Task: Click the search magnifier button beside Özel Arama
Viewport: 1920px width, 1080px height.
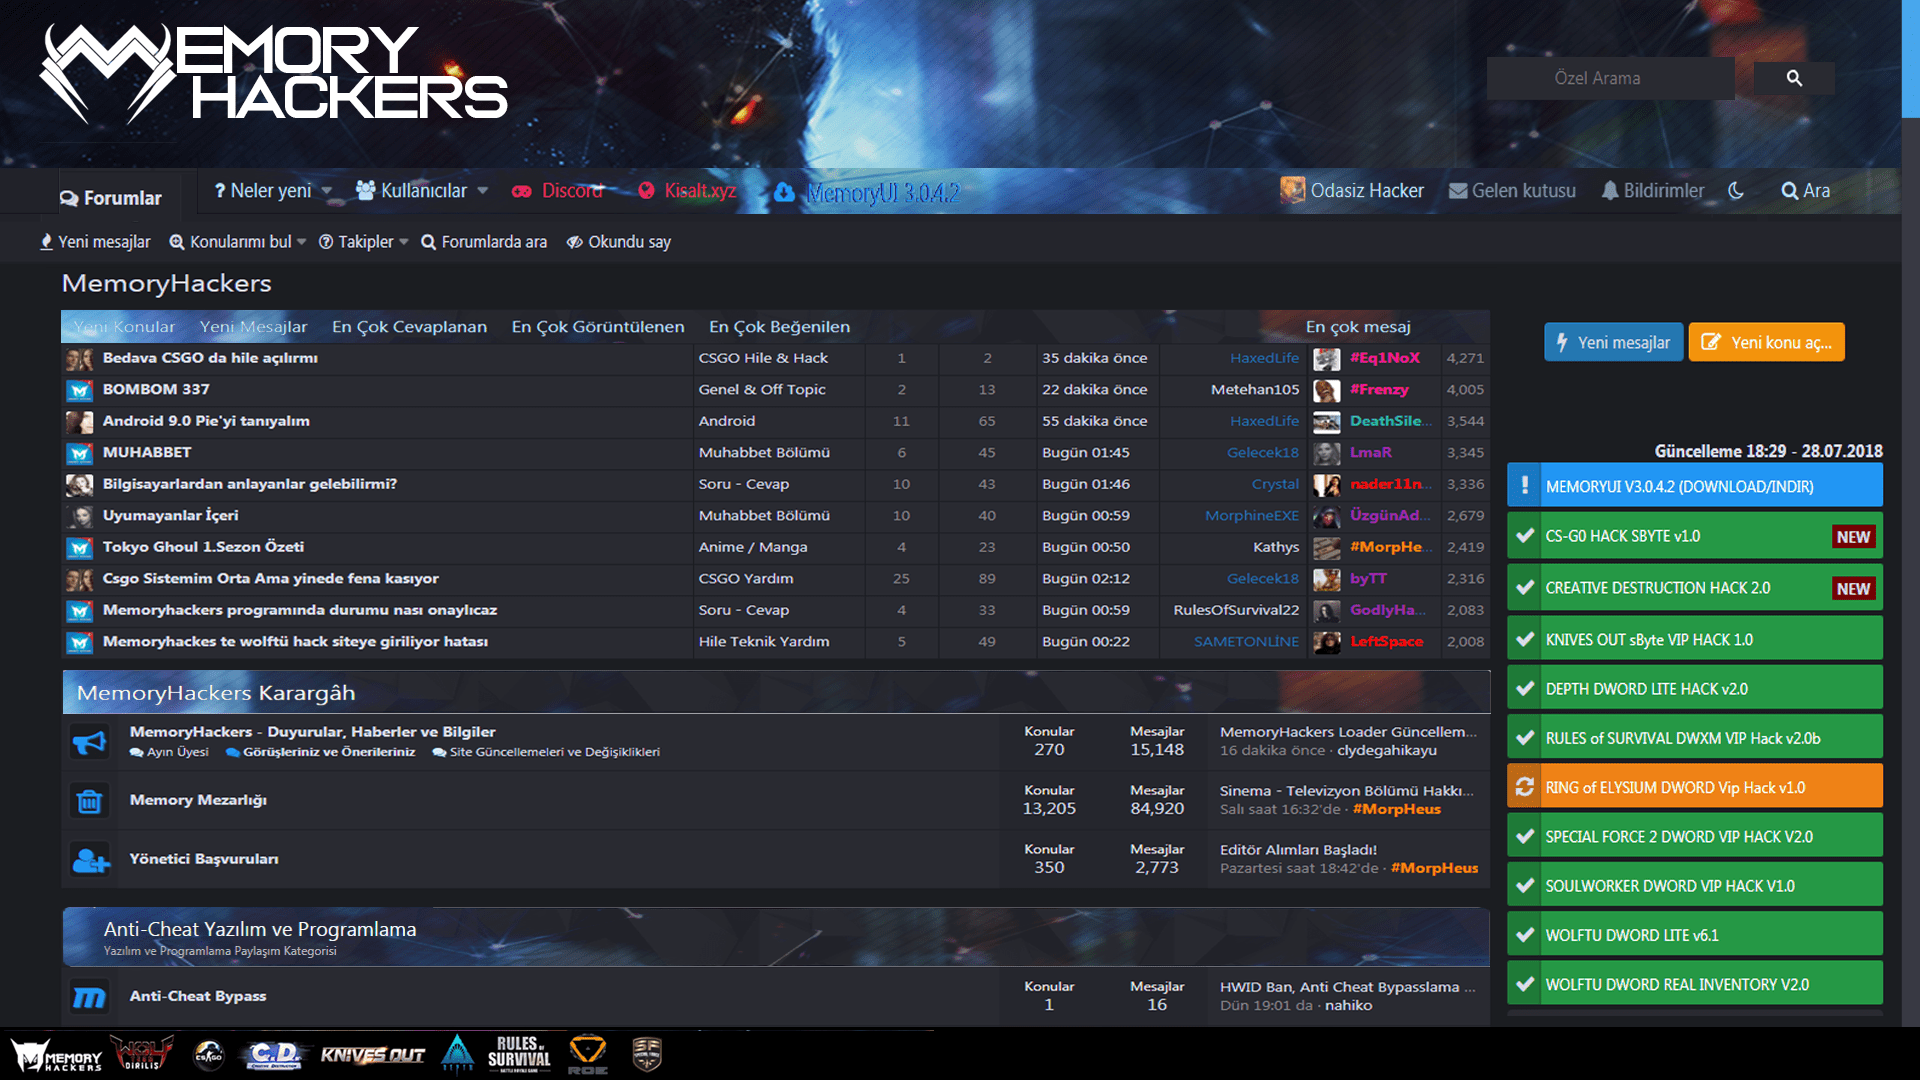Action: (1794, 78)
